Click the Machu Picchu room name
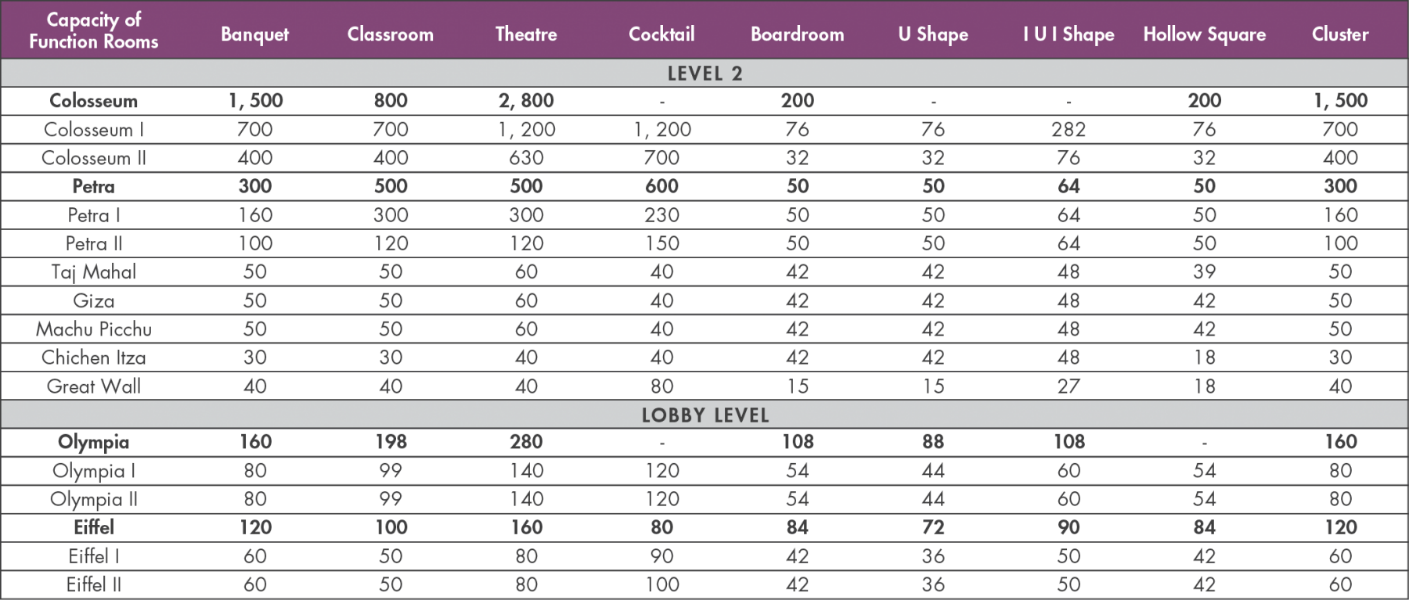This screenshot has height=600, width=1409. [x=94, y=329]
